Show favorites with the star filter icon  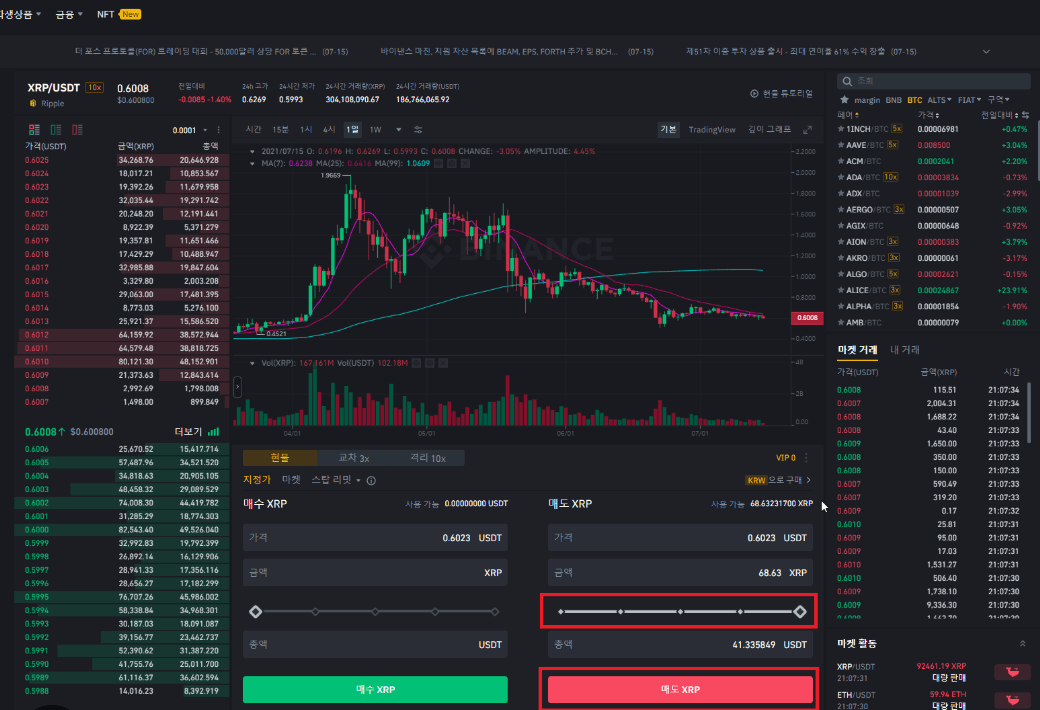[844, 100]
